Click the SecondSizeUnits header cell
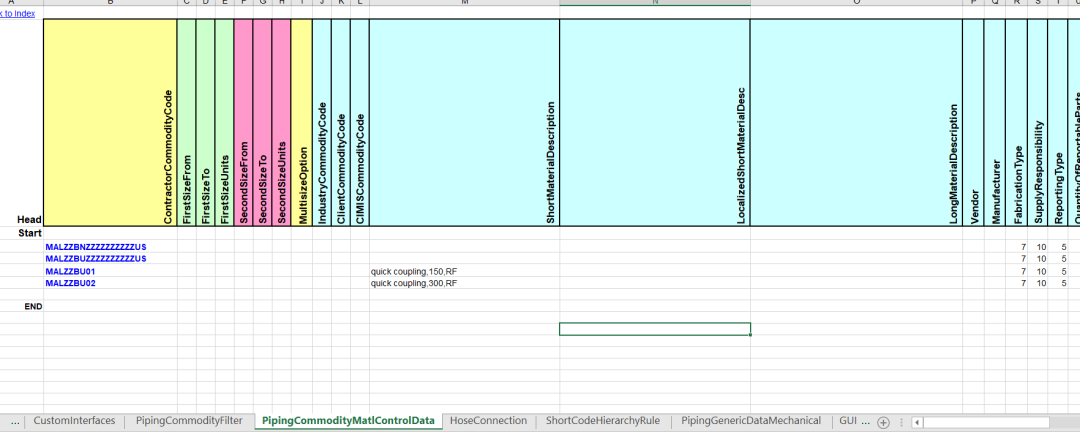The image size is (1080, 432). pyautogui.click(x=281, y=122)
